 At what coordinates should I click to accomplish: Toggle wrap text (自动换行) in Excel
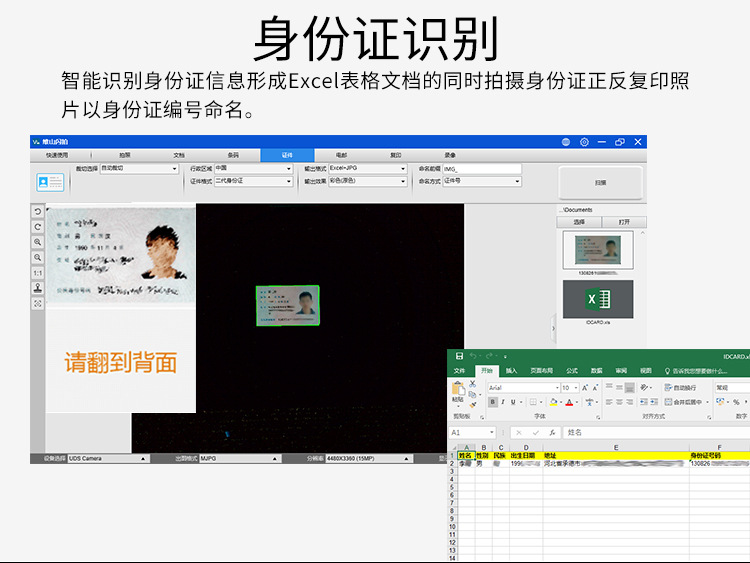coord(680,387)
